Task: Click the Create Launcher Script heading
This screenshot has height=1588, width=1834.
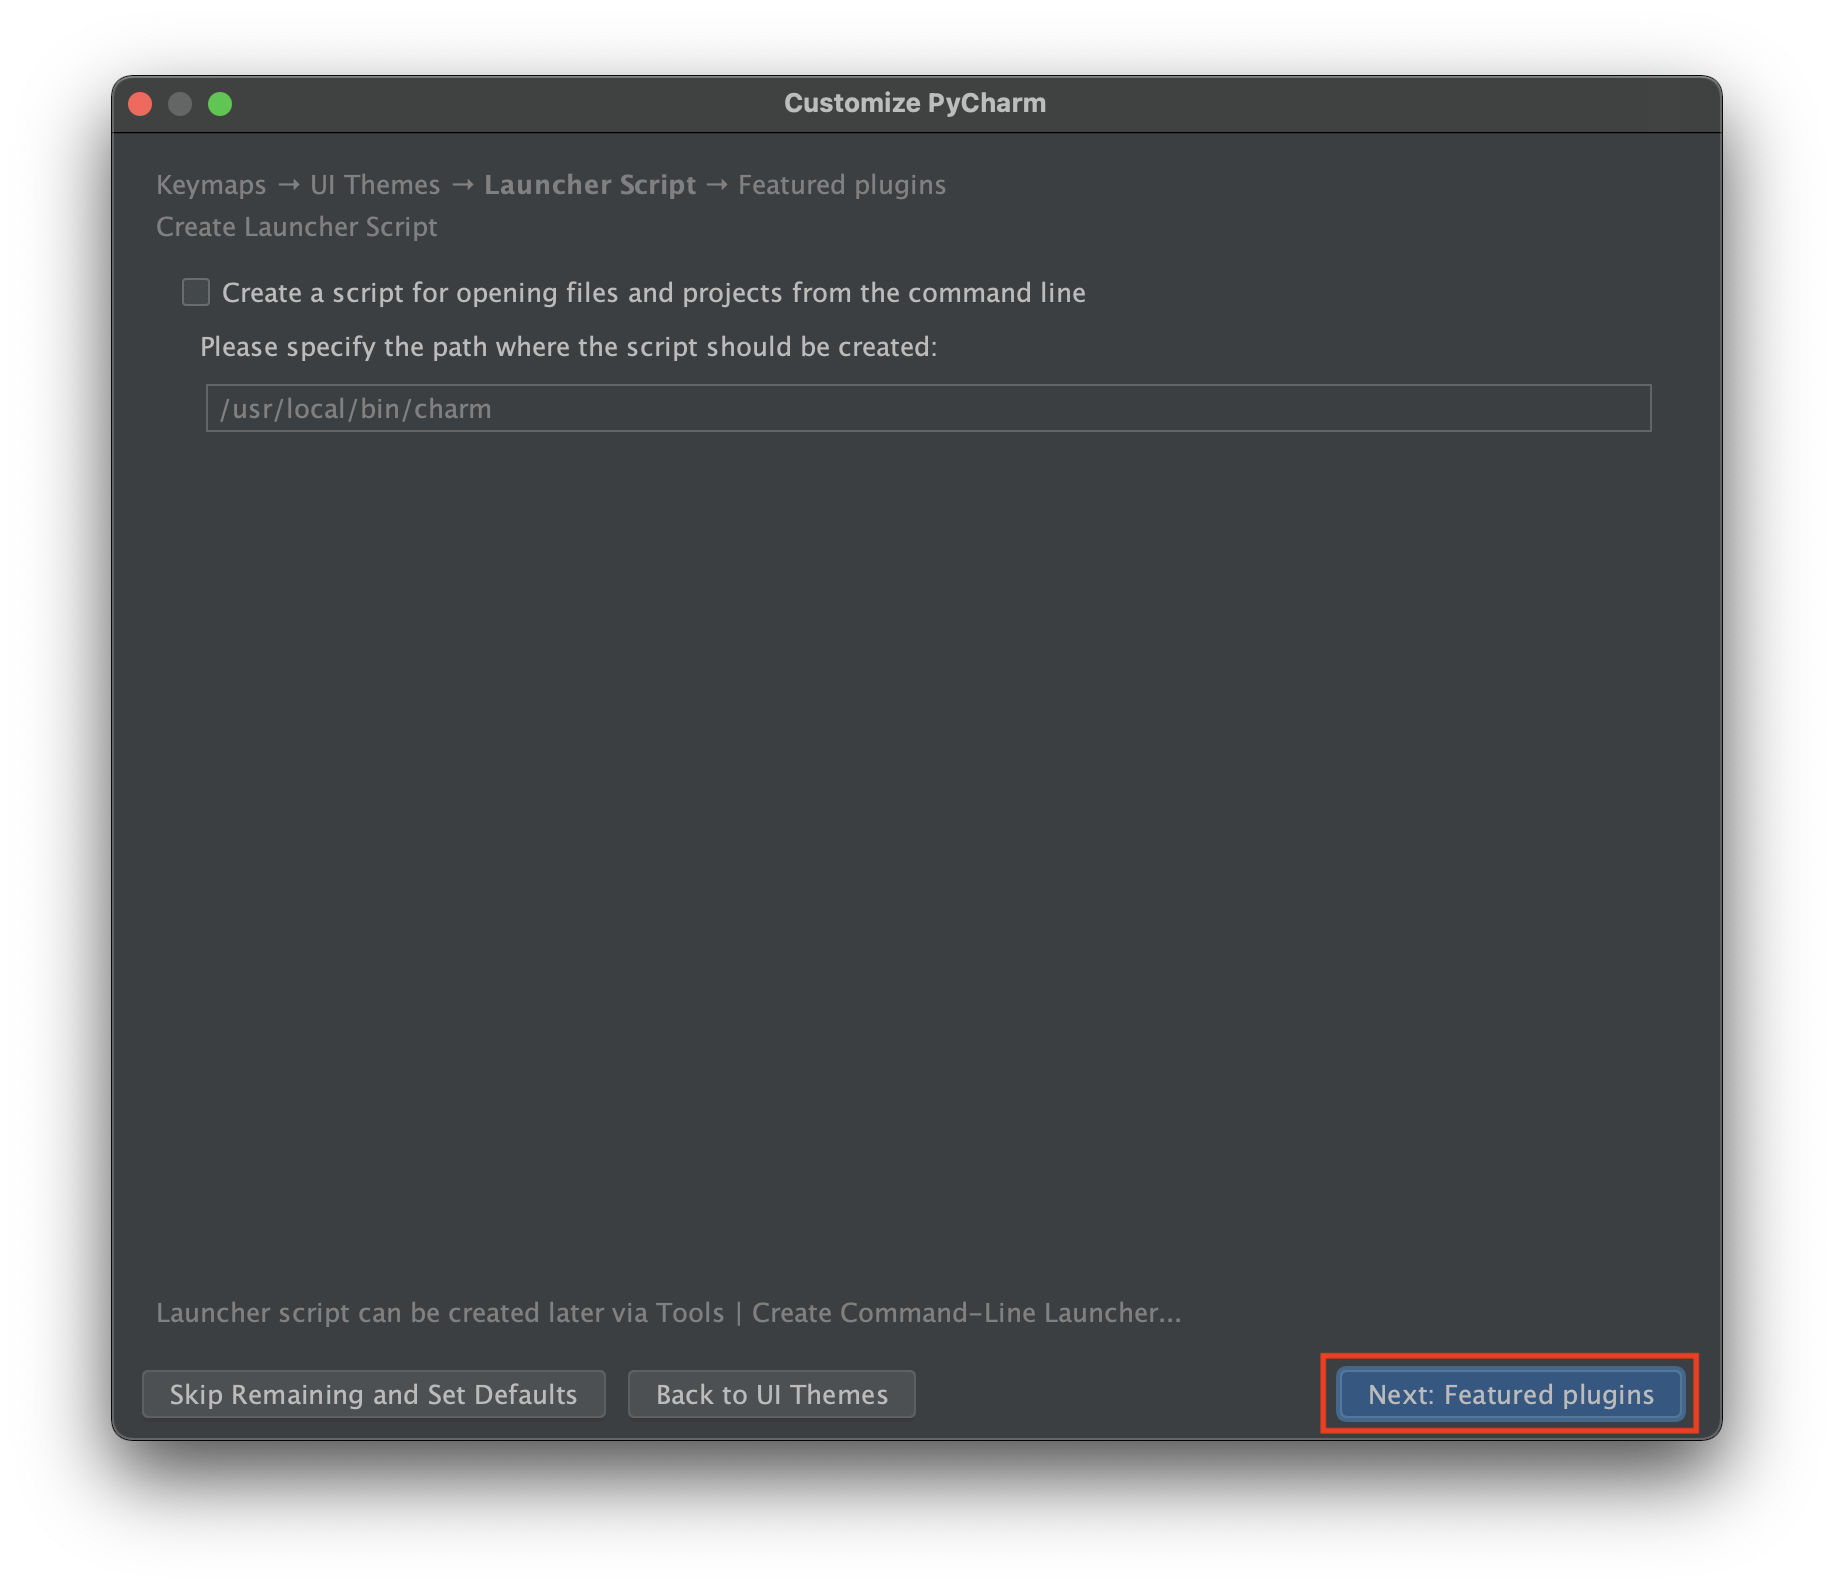Action: click(x=297, y=227)
